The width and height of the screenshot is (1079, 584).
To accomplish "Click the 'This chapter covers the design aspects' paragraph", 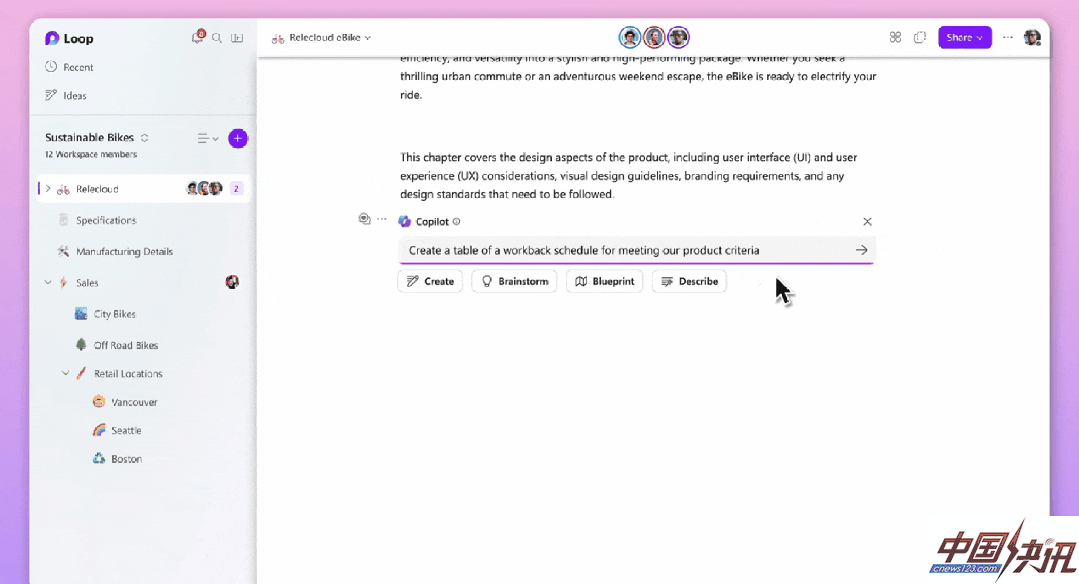I will [x=628, y=176].
